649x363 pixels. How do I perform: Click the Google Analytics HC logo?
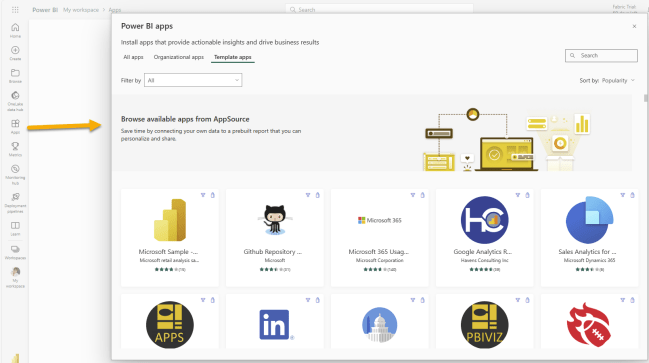point(484,220)
